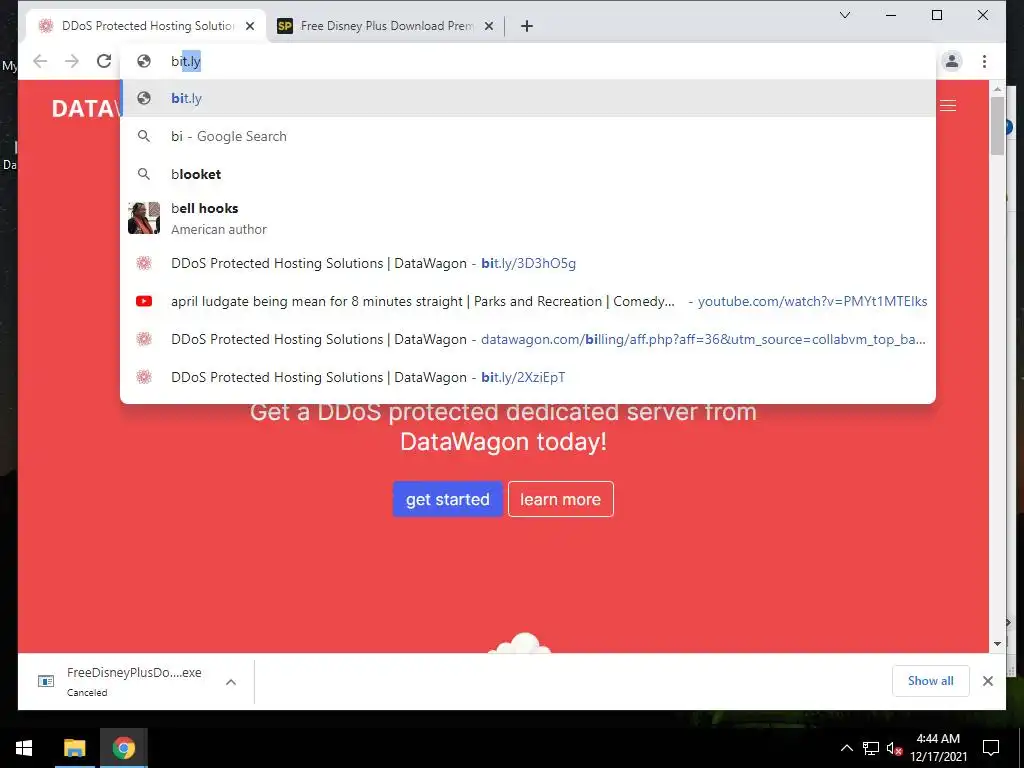Viewport: 1024px width, 768px height.
Task: Click the page vertical scrollbar thumb
Action: pos(997,126)
